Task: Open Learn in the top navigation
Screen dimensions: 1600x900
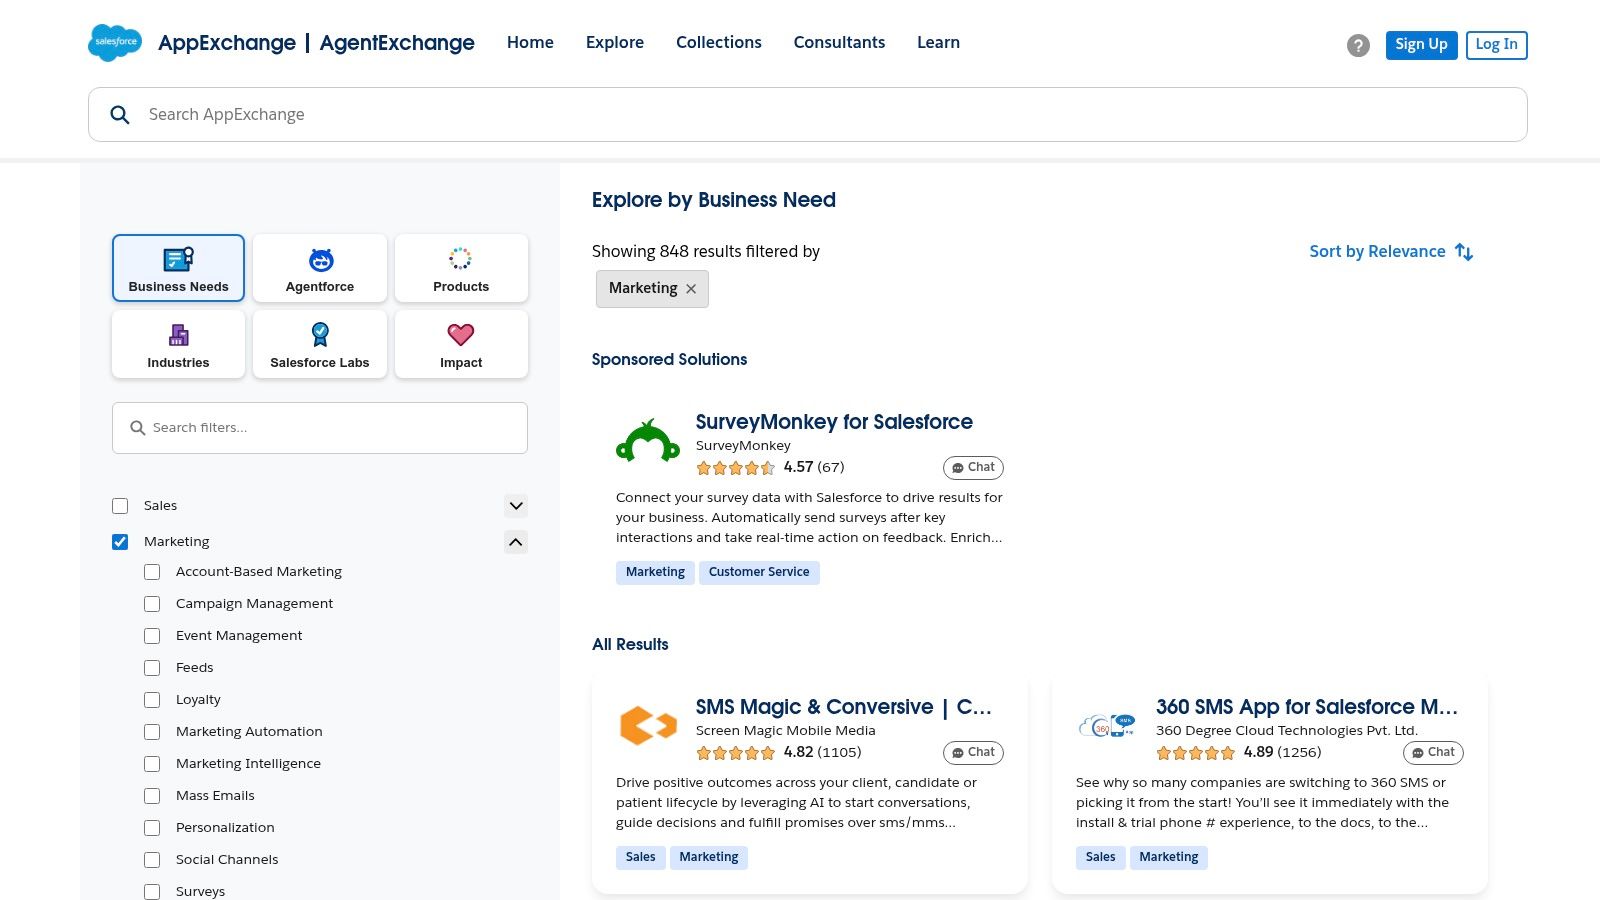Action: 938,43
